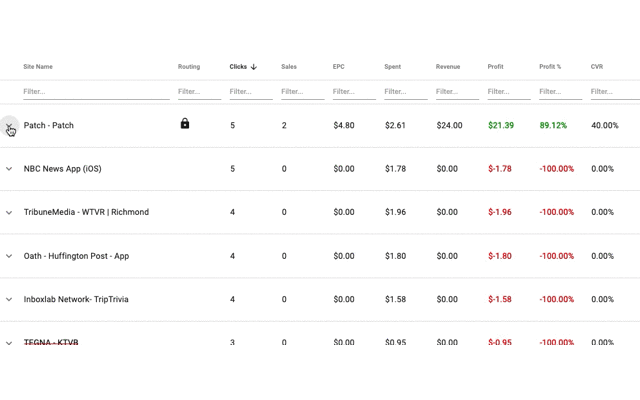Focus the EPC filter field
Screen dimensions: 640x400
click(x=354, y=92)
